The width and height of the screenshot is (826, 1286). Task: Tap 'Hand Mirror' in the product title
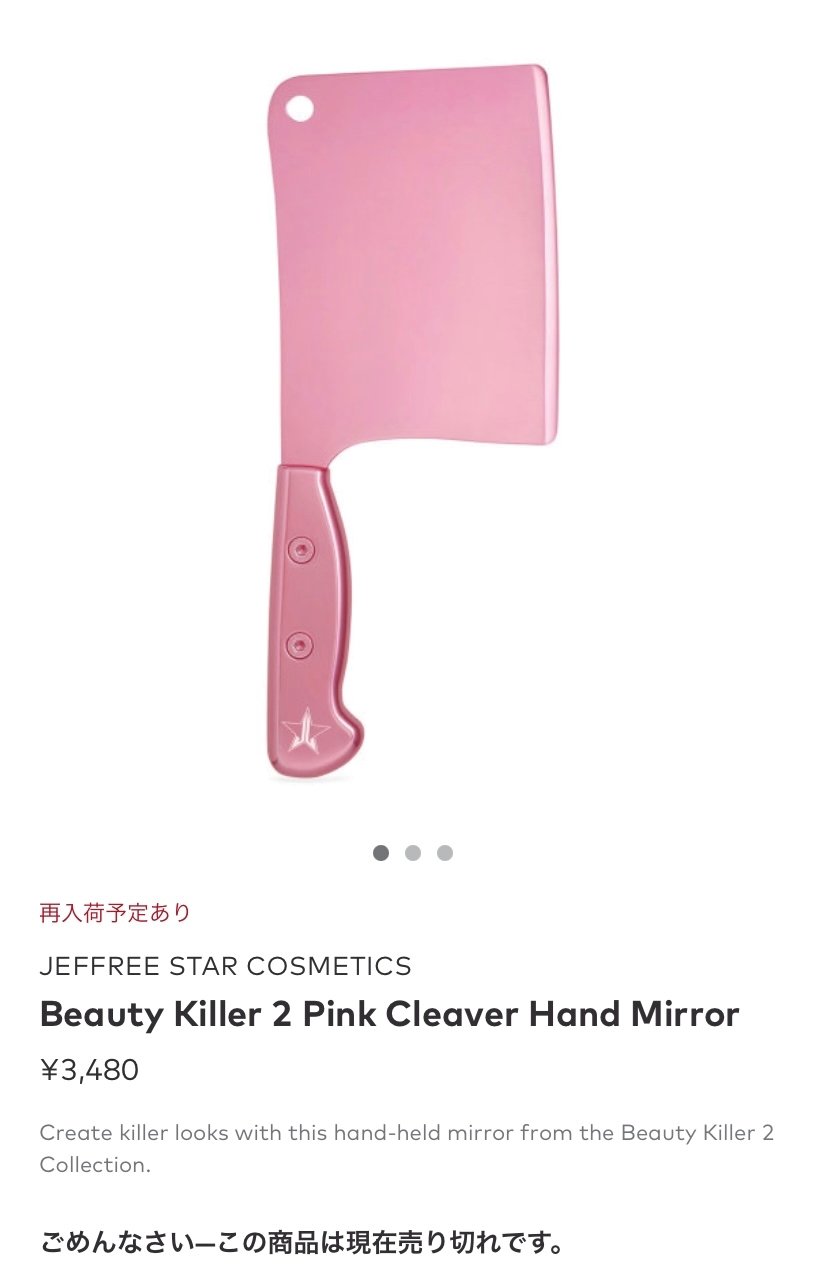634,1014
